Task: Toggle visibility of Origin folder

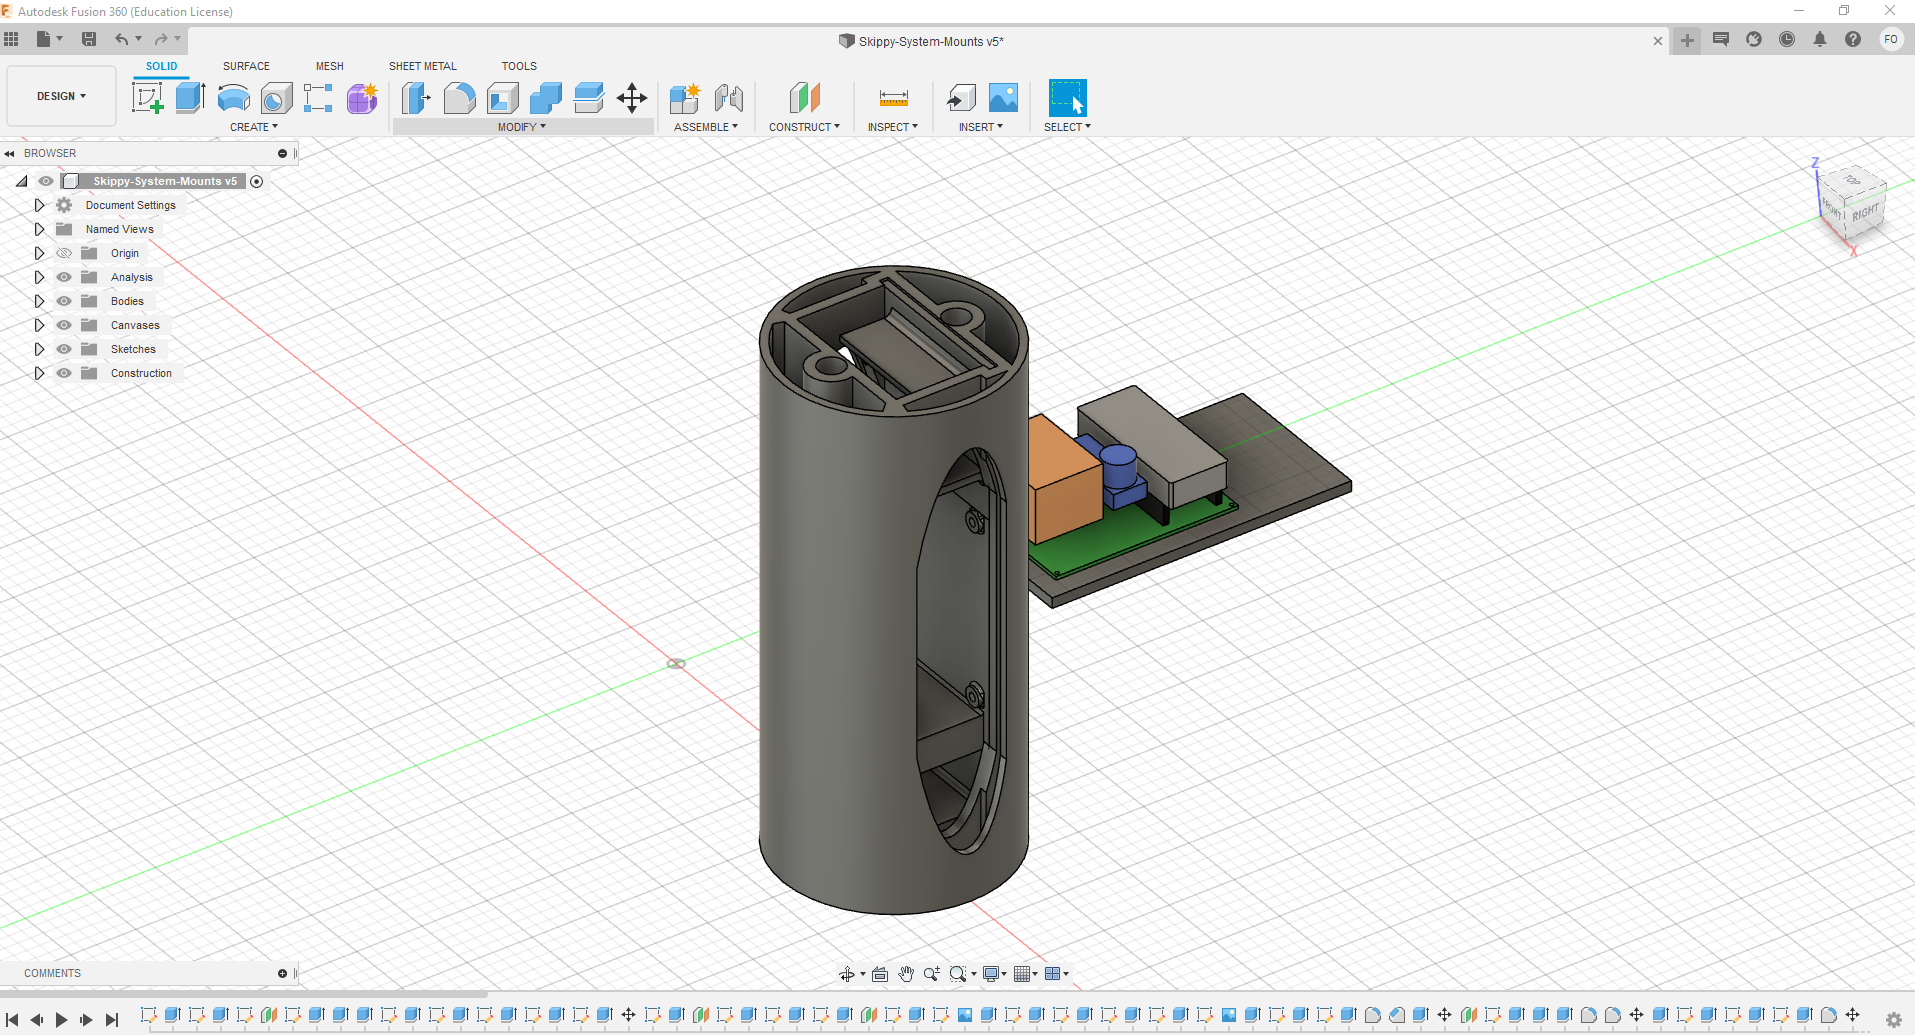Action: tap(64, 253)
